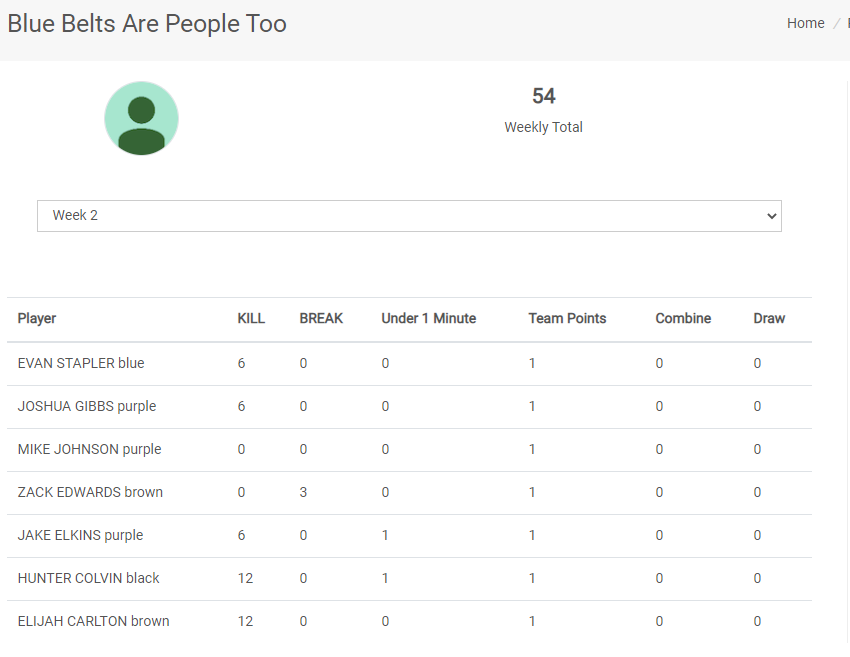Screen dimensions: 850x657
Task: Click the Under 1 Minute column header
Action: [x=428, y=319]
